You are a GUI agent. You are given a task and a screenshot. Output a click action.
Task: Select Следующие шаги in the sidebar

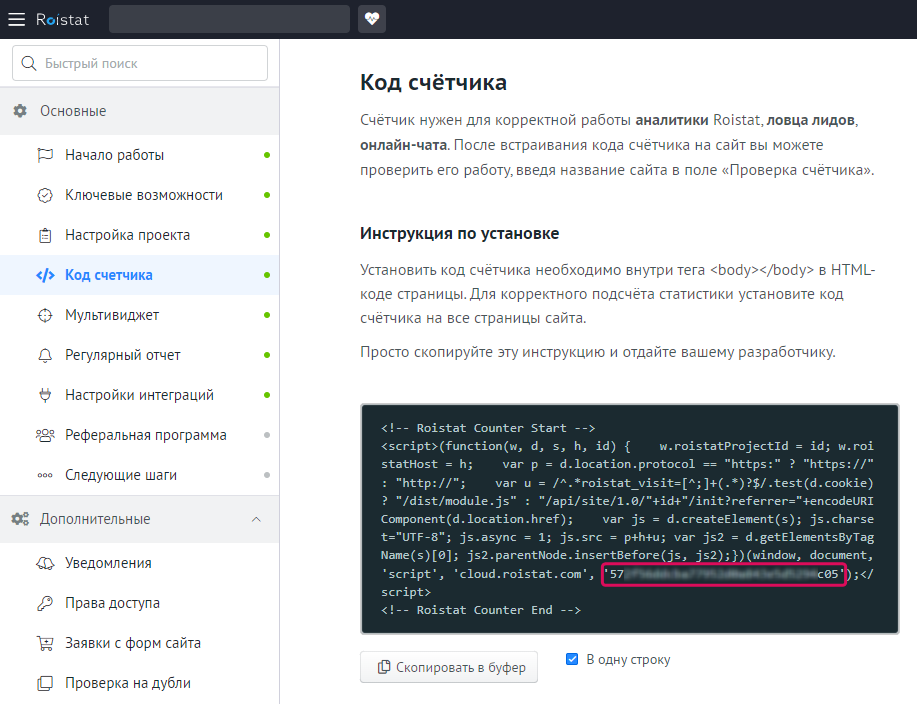coord(120,475)
